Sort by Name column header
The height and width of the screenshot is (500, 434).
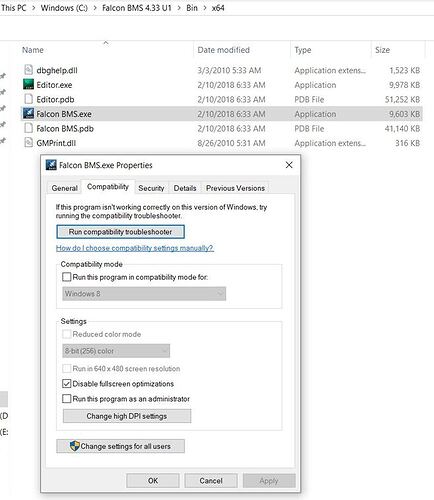[x=33, y=50]
